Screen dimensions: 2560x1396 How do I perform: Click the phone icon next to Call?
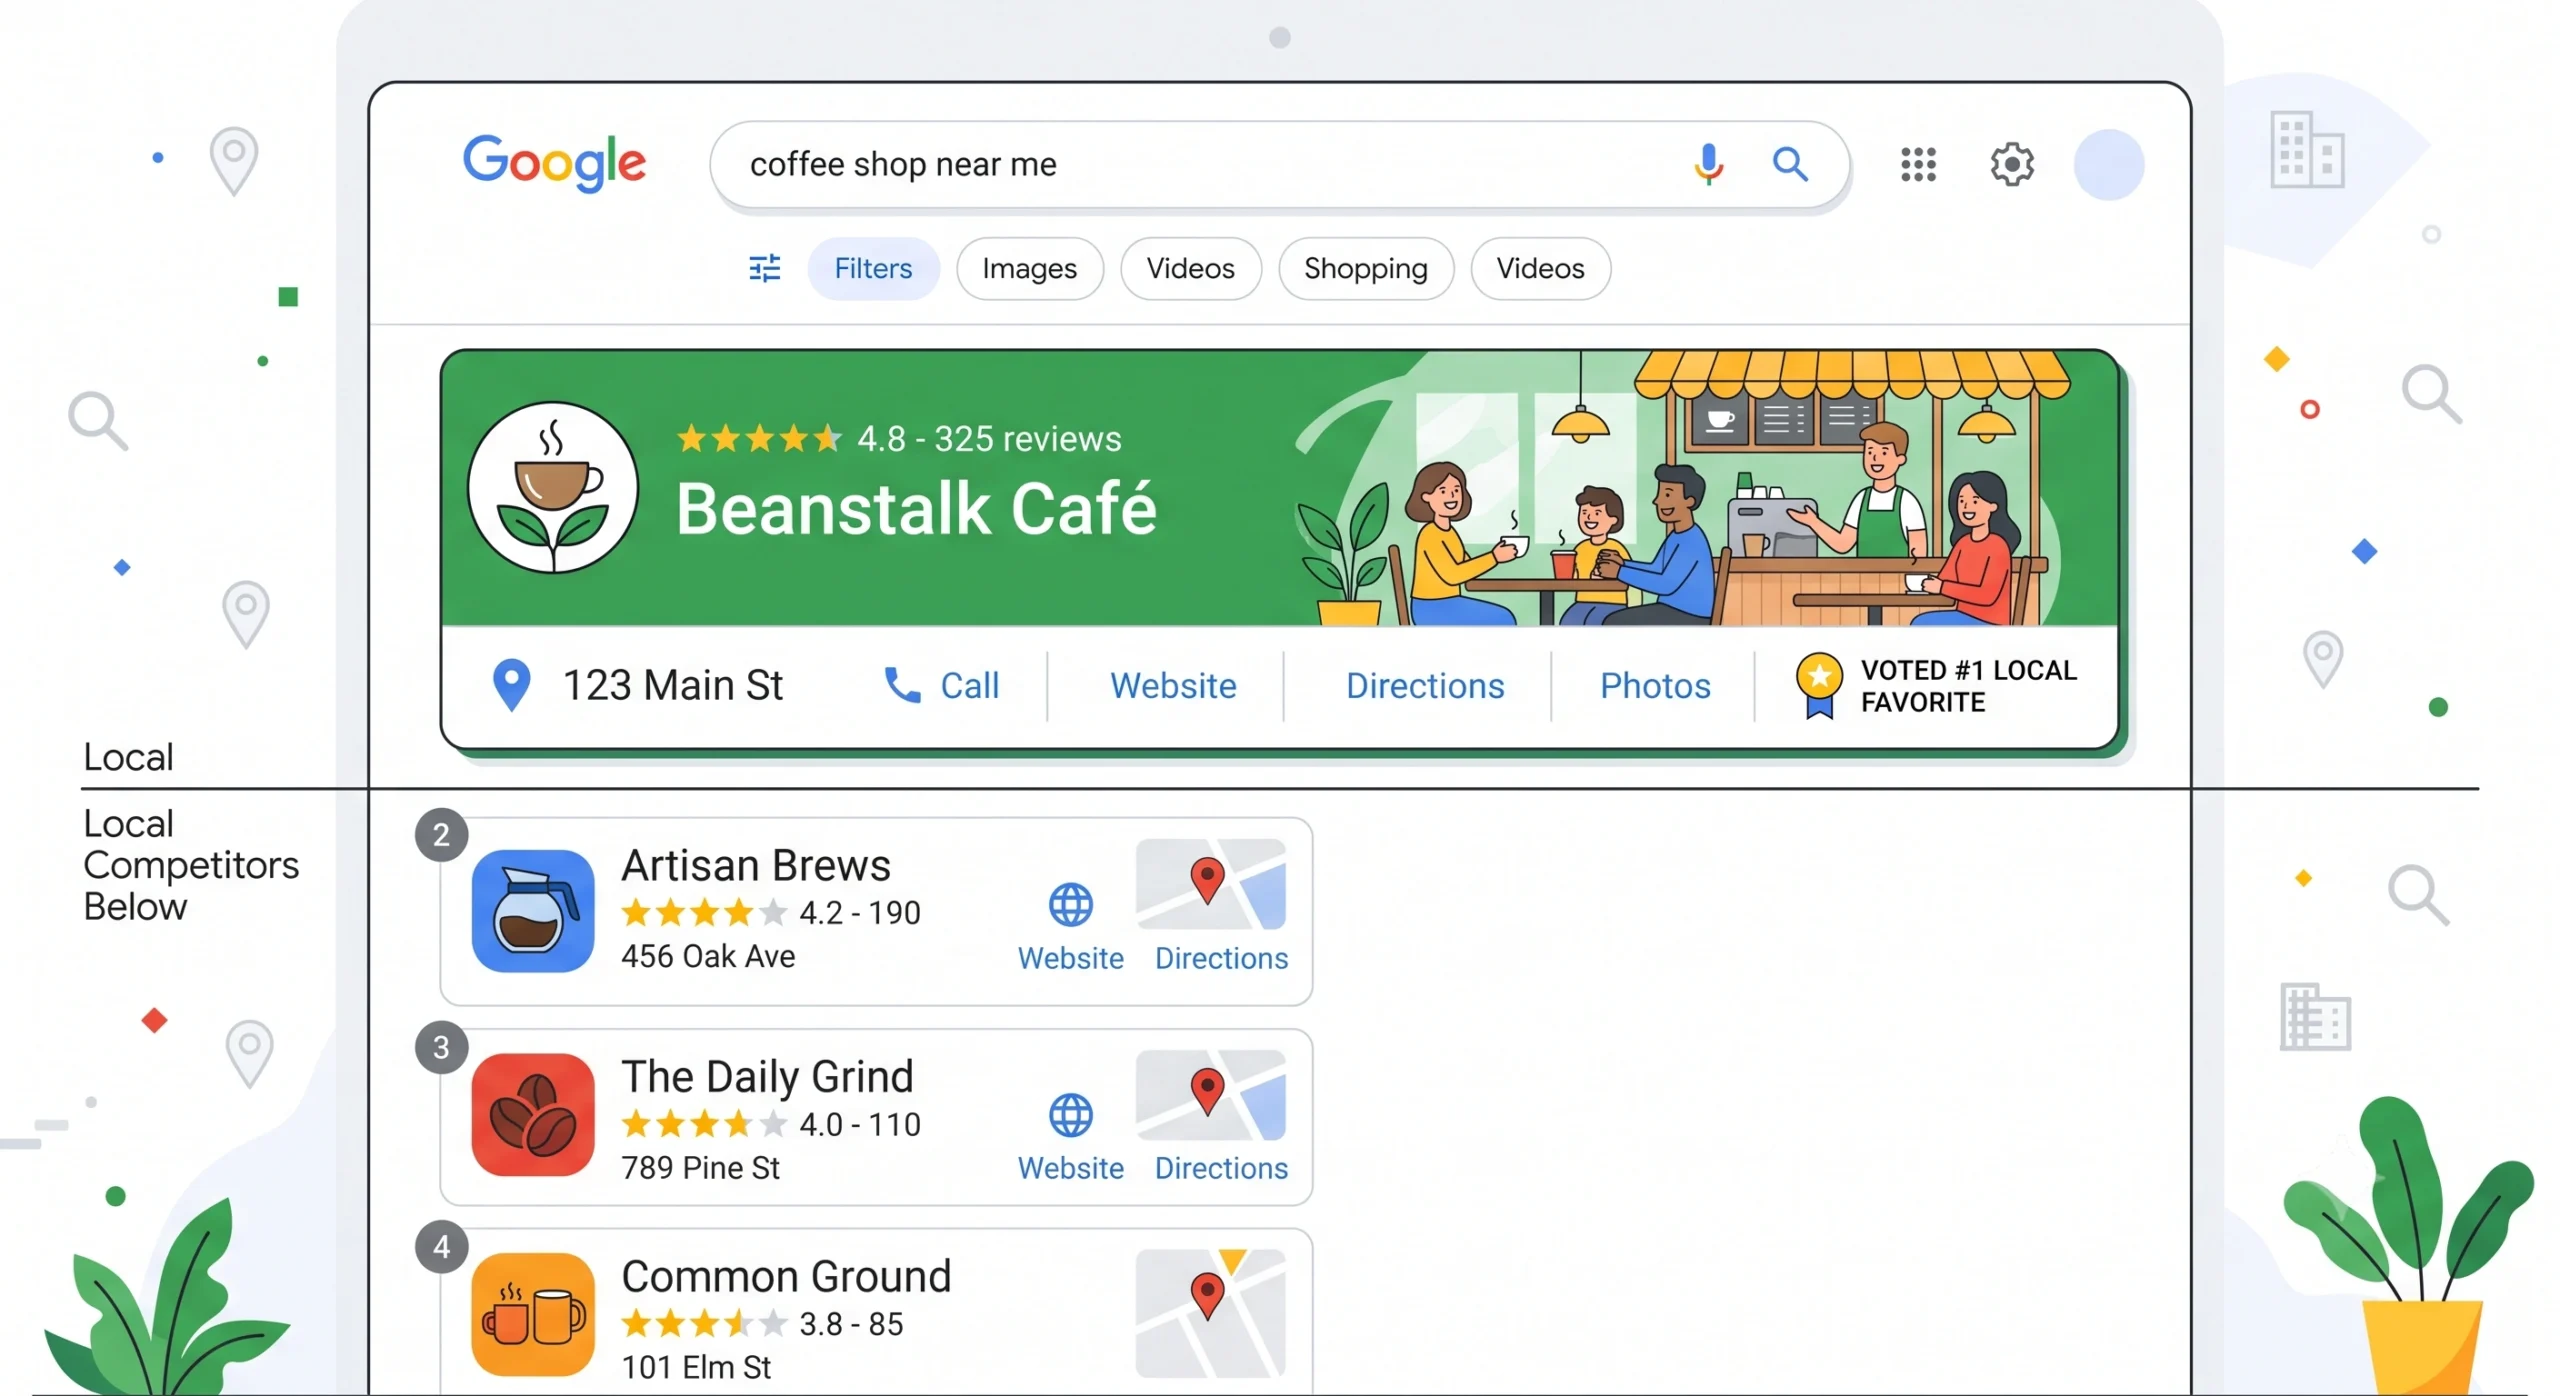click(902, 685)
